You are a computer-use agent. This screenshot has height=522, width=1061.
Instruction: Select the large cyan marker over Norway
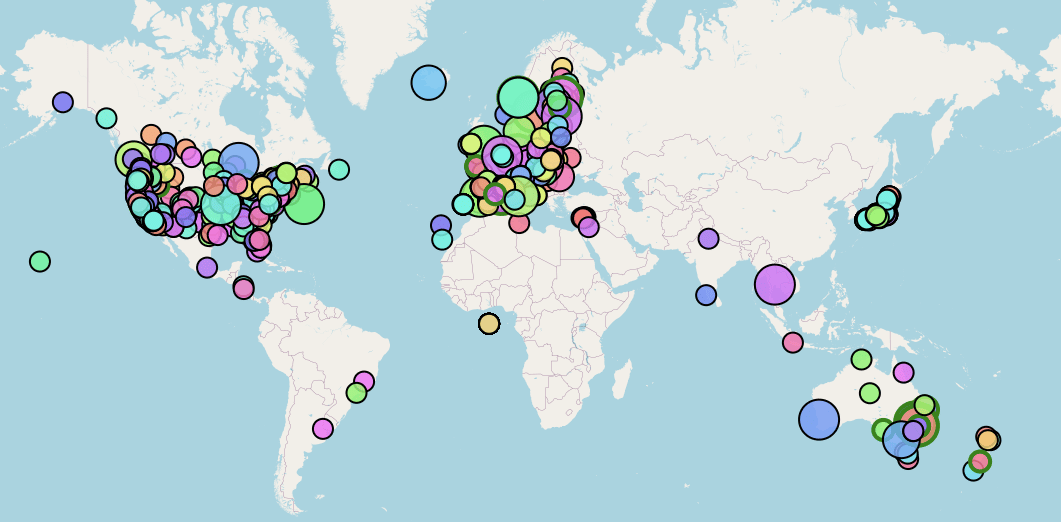pyautogui.click(x=518, y=97)
